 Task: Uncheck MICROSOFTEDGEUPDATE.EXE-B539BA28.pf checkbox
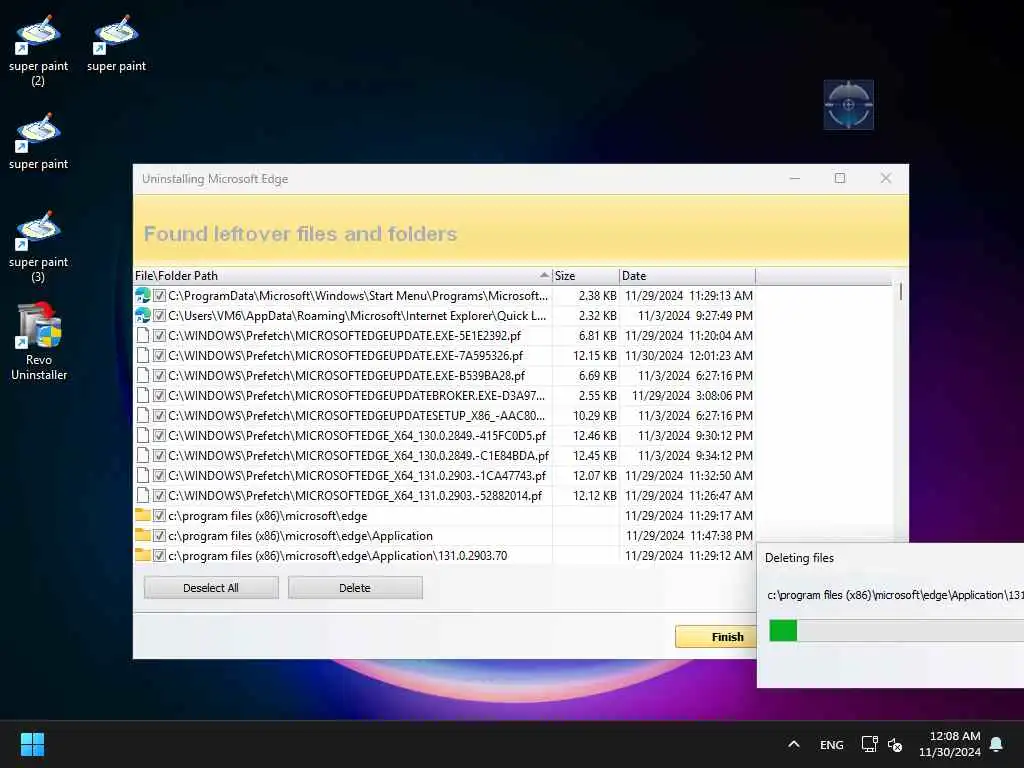[x=159, y=376]
